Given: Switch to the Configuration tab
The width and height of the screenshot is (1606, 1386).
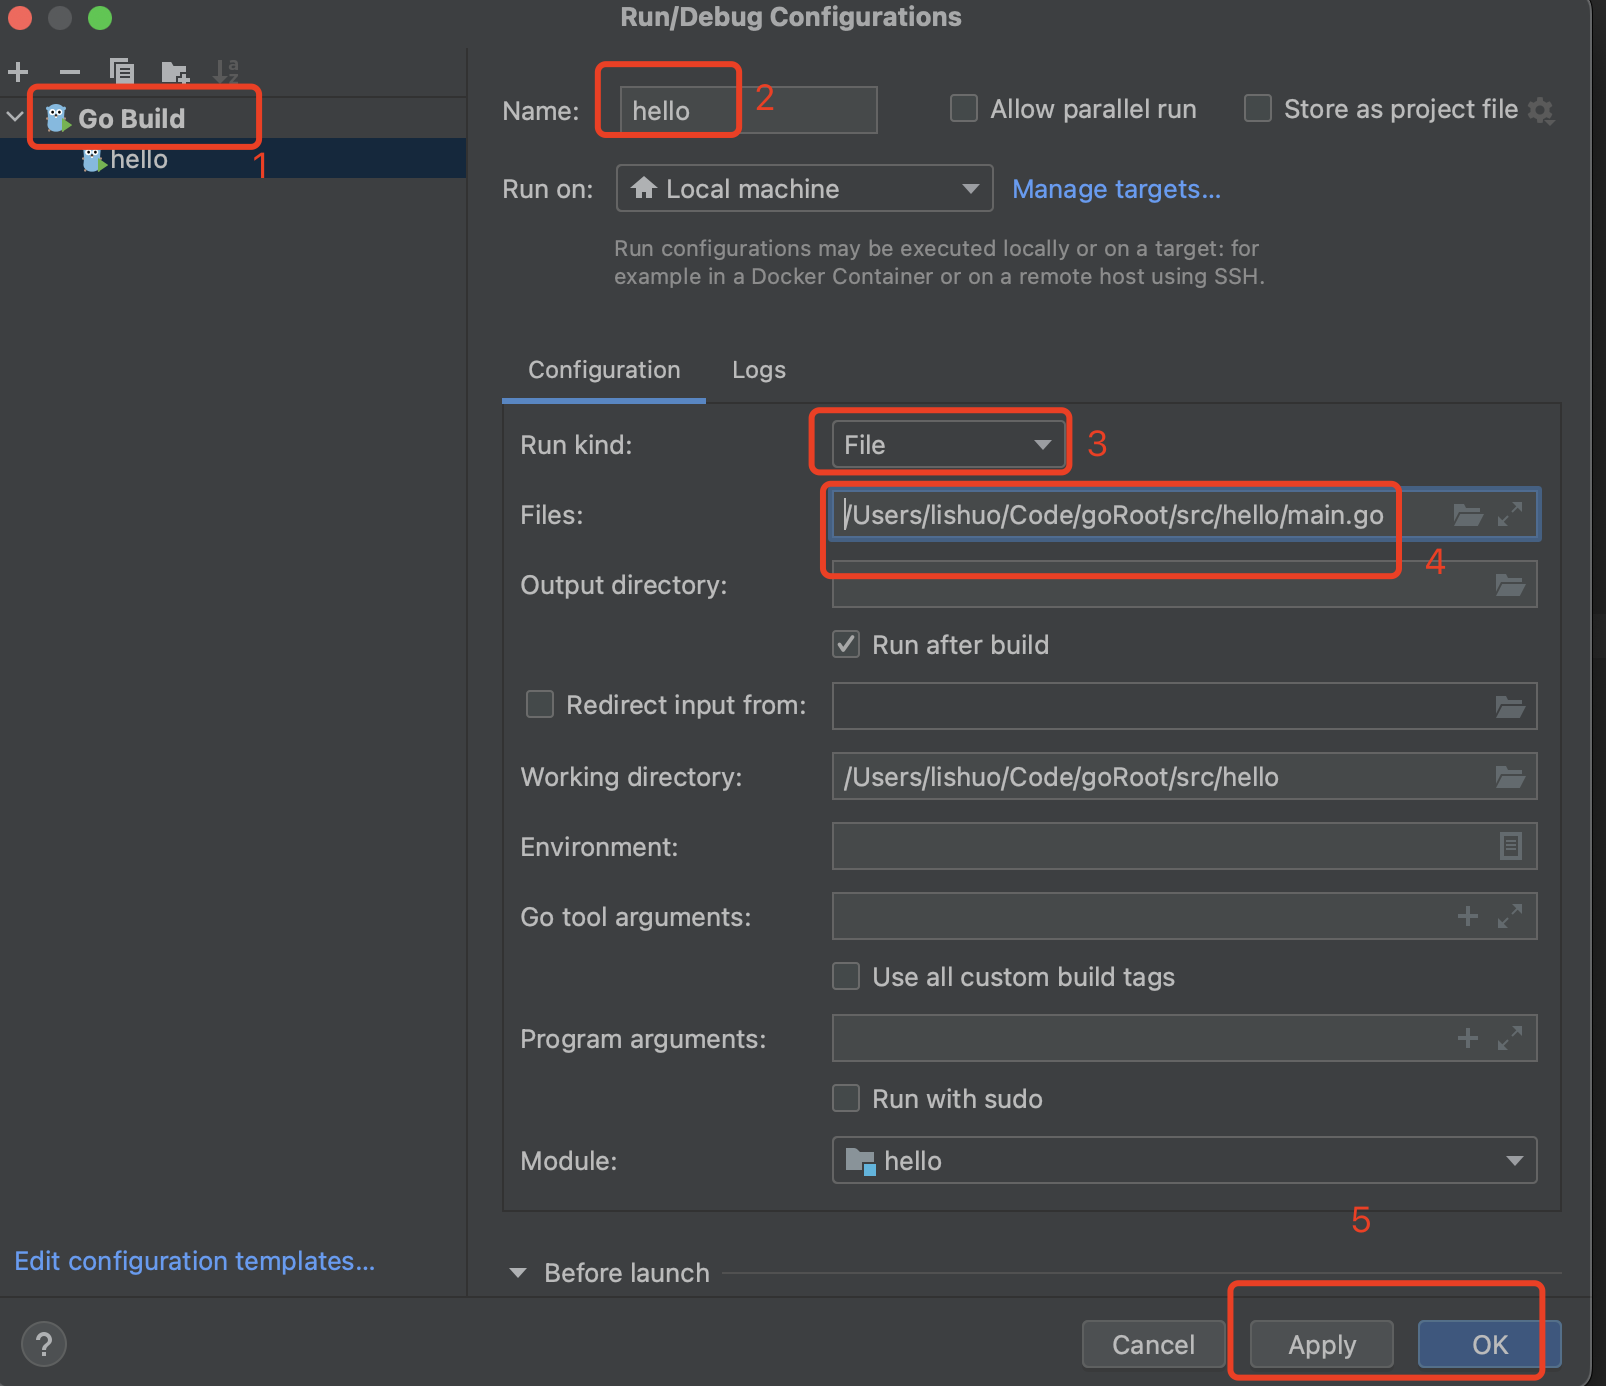Looking at the screenshot, I should tap(604, 370).
